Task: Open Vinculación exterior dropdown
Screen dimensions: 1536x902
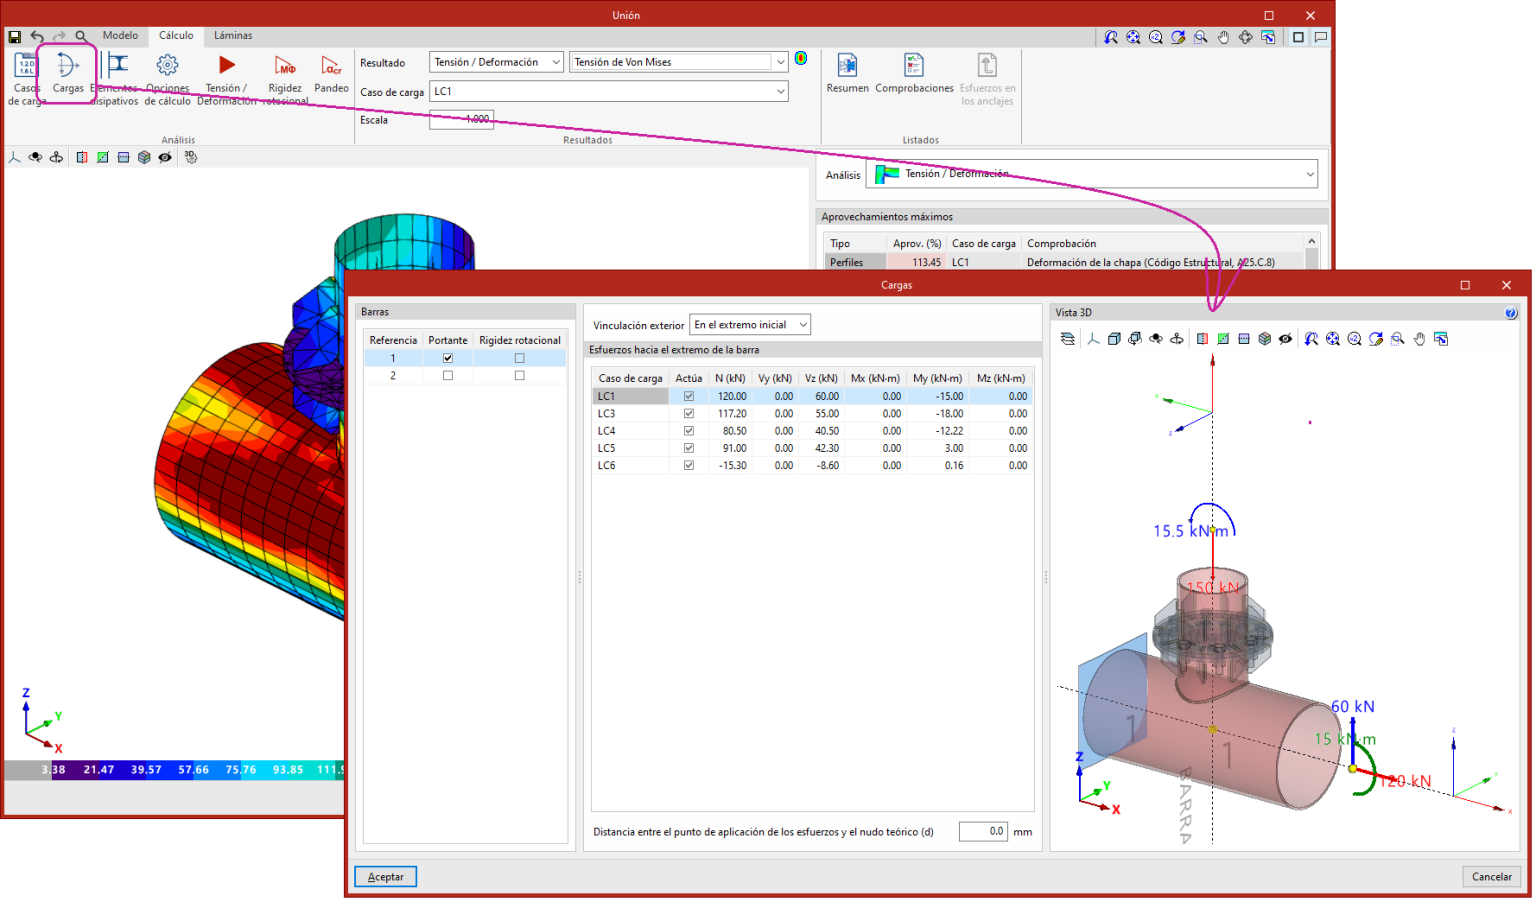Action: [x=750, y=325]
